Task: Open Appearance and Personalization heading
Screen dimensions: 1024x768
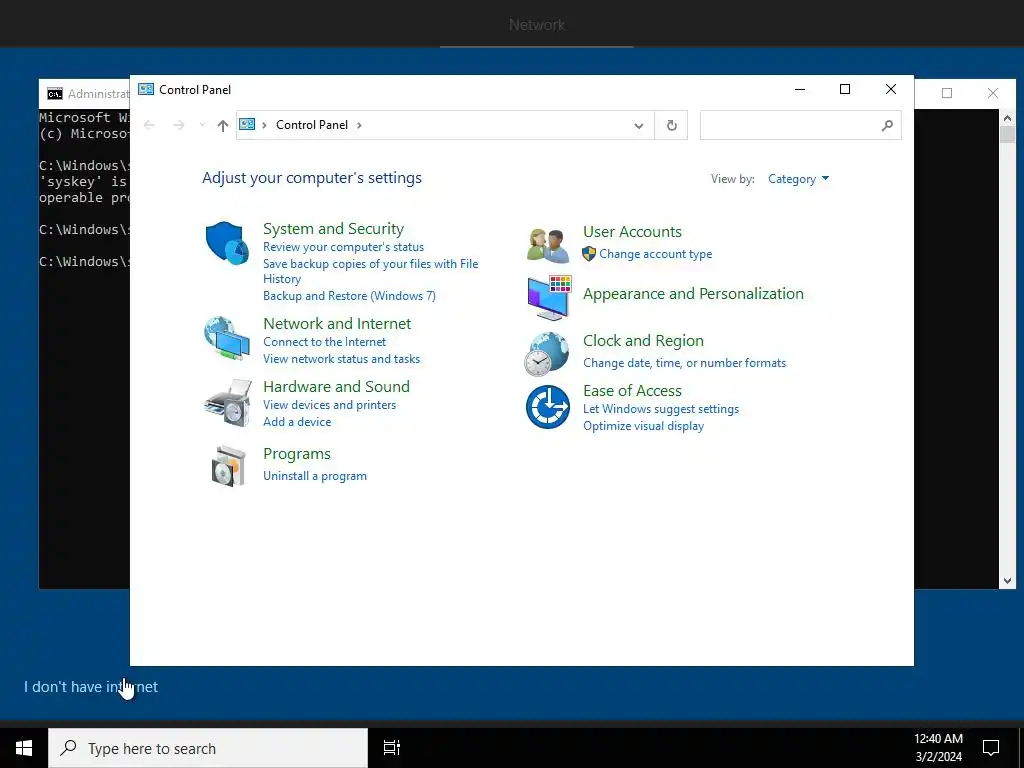Action: [x=693, y=293]
